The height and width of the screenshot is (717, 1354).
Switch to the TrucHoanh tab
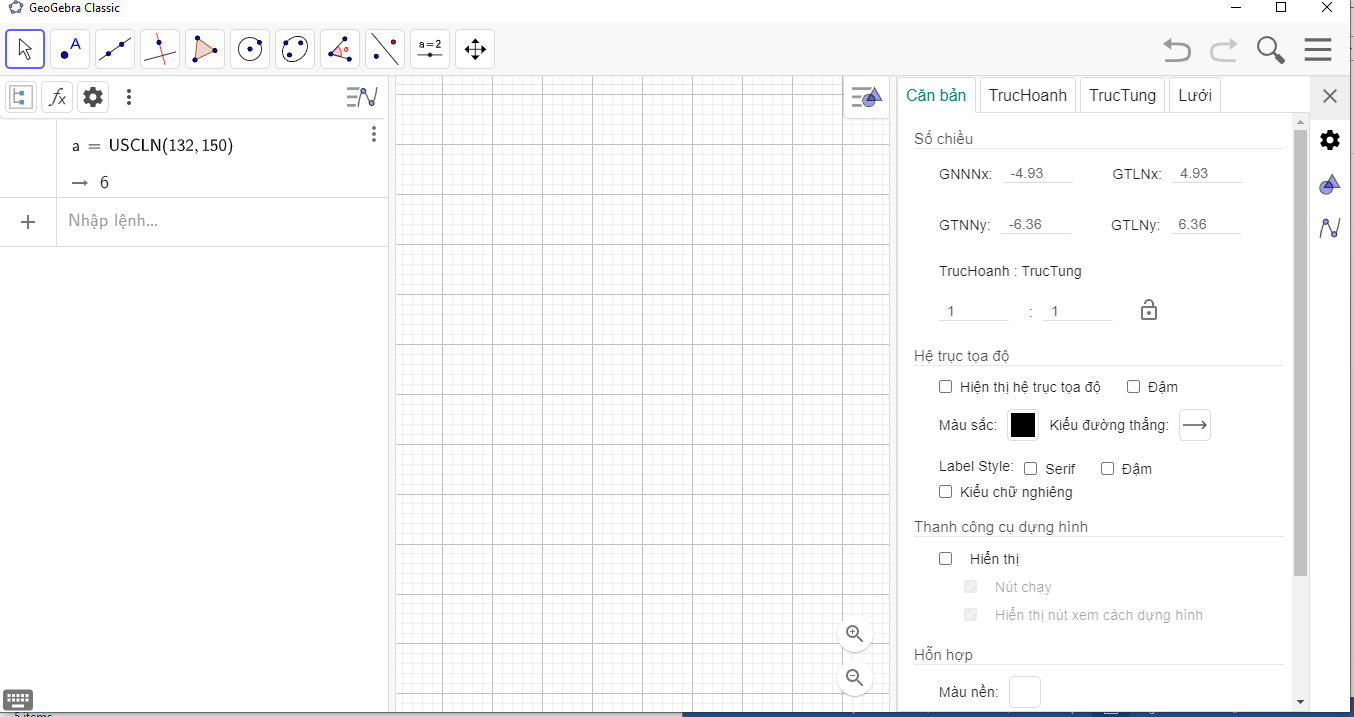pyautogui.click(x=1027, y=96)
